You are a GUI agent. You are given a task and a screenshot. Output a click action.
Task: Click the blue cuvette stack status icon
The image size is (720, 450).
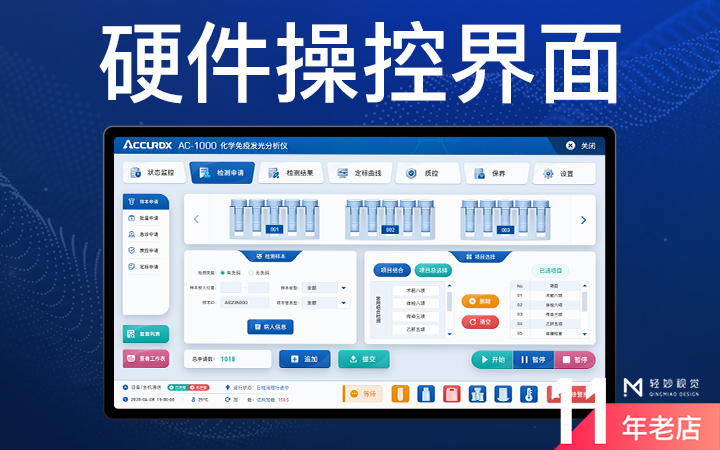(478, 394)
